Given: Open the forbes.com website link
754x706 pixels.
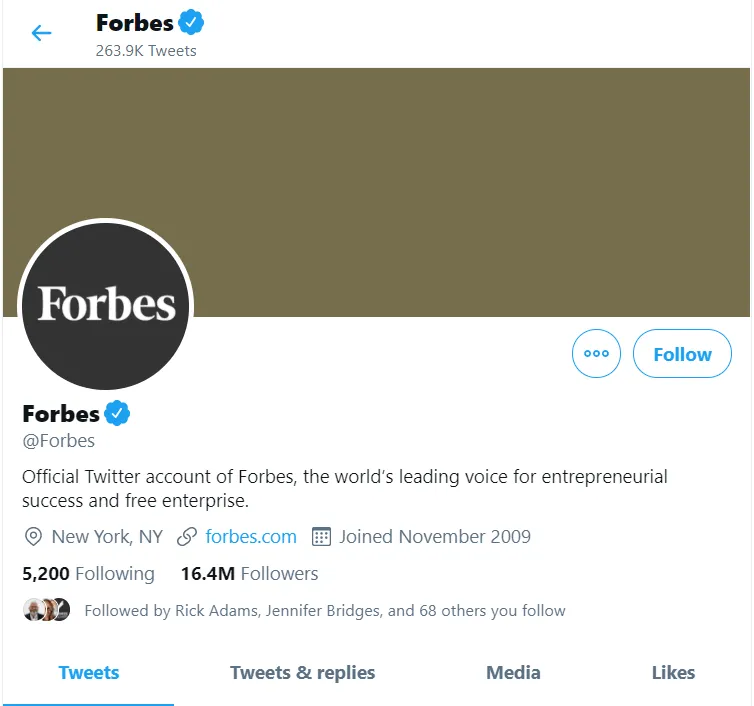Looking at the screenshot, I should coord(251,537).
